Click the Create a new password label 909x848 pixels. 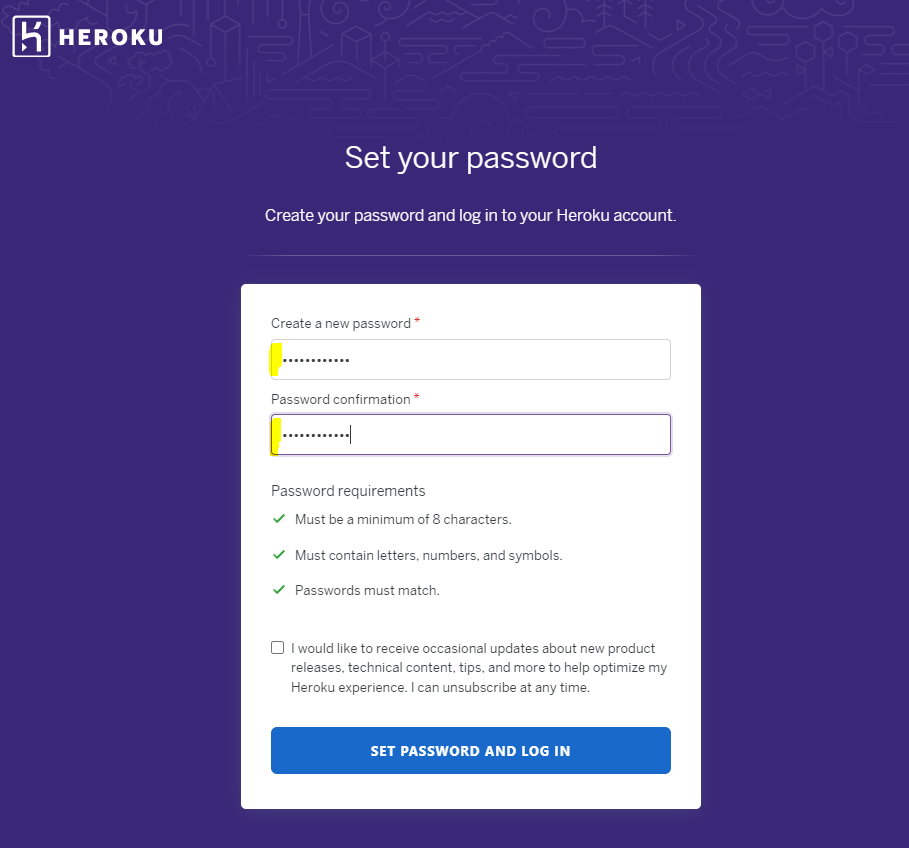[x=341, y=323]
